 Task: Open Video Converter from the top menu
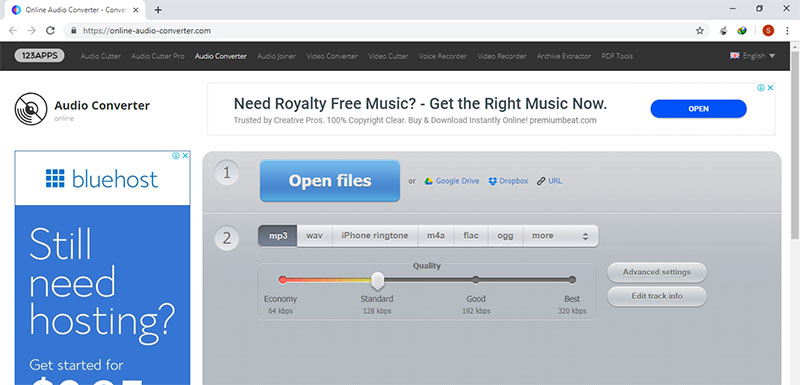click(332, 56)
